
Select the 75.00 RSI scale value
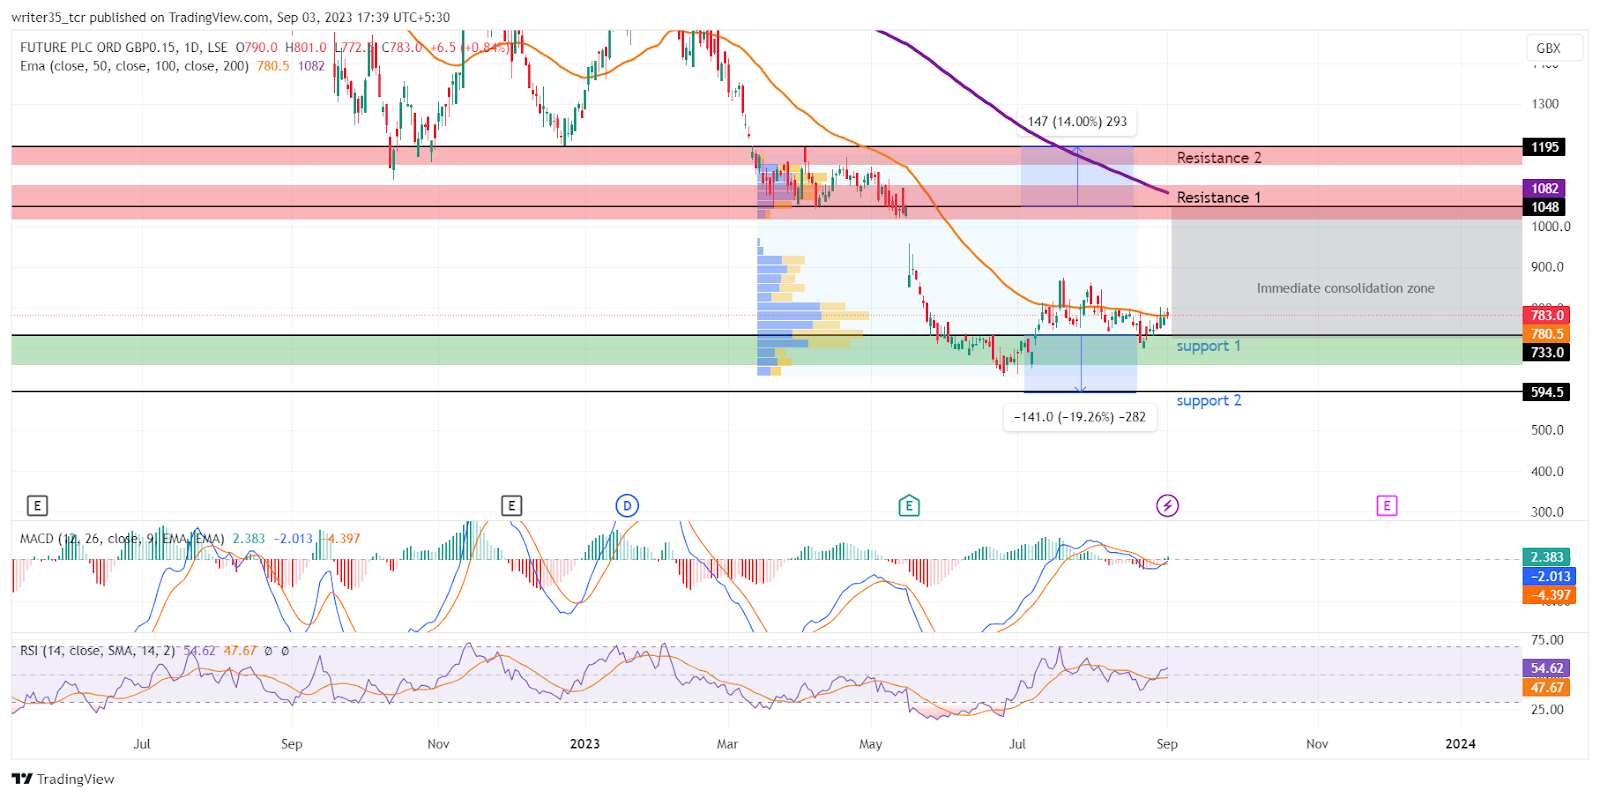tap(1547, 640)
